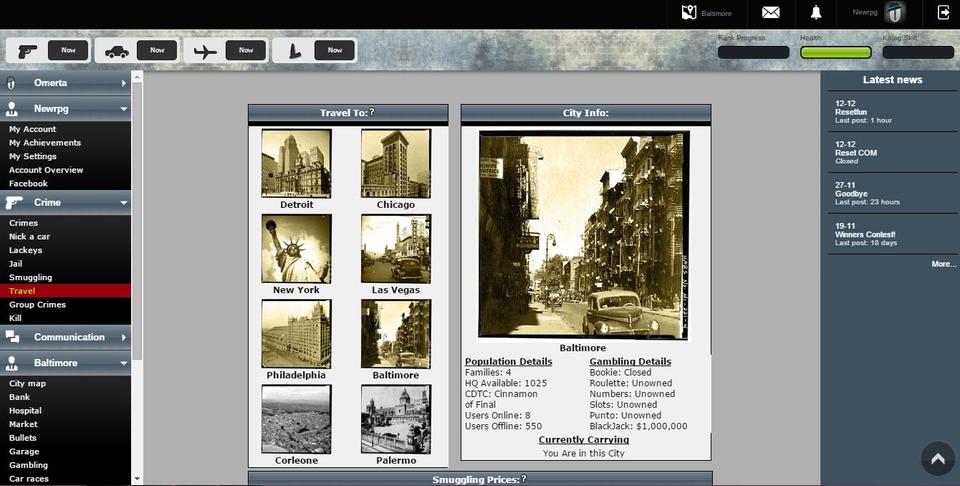Select the Palermo thumbnail
The height and width of the screenshot is (486, 960).
pyautogui.click(x=396, y=419)
